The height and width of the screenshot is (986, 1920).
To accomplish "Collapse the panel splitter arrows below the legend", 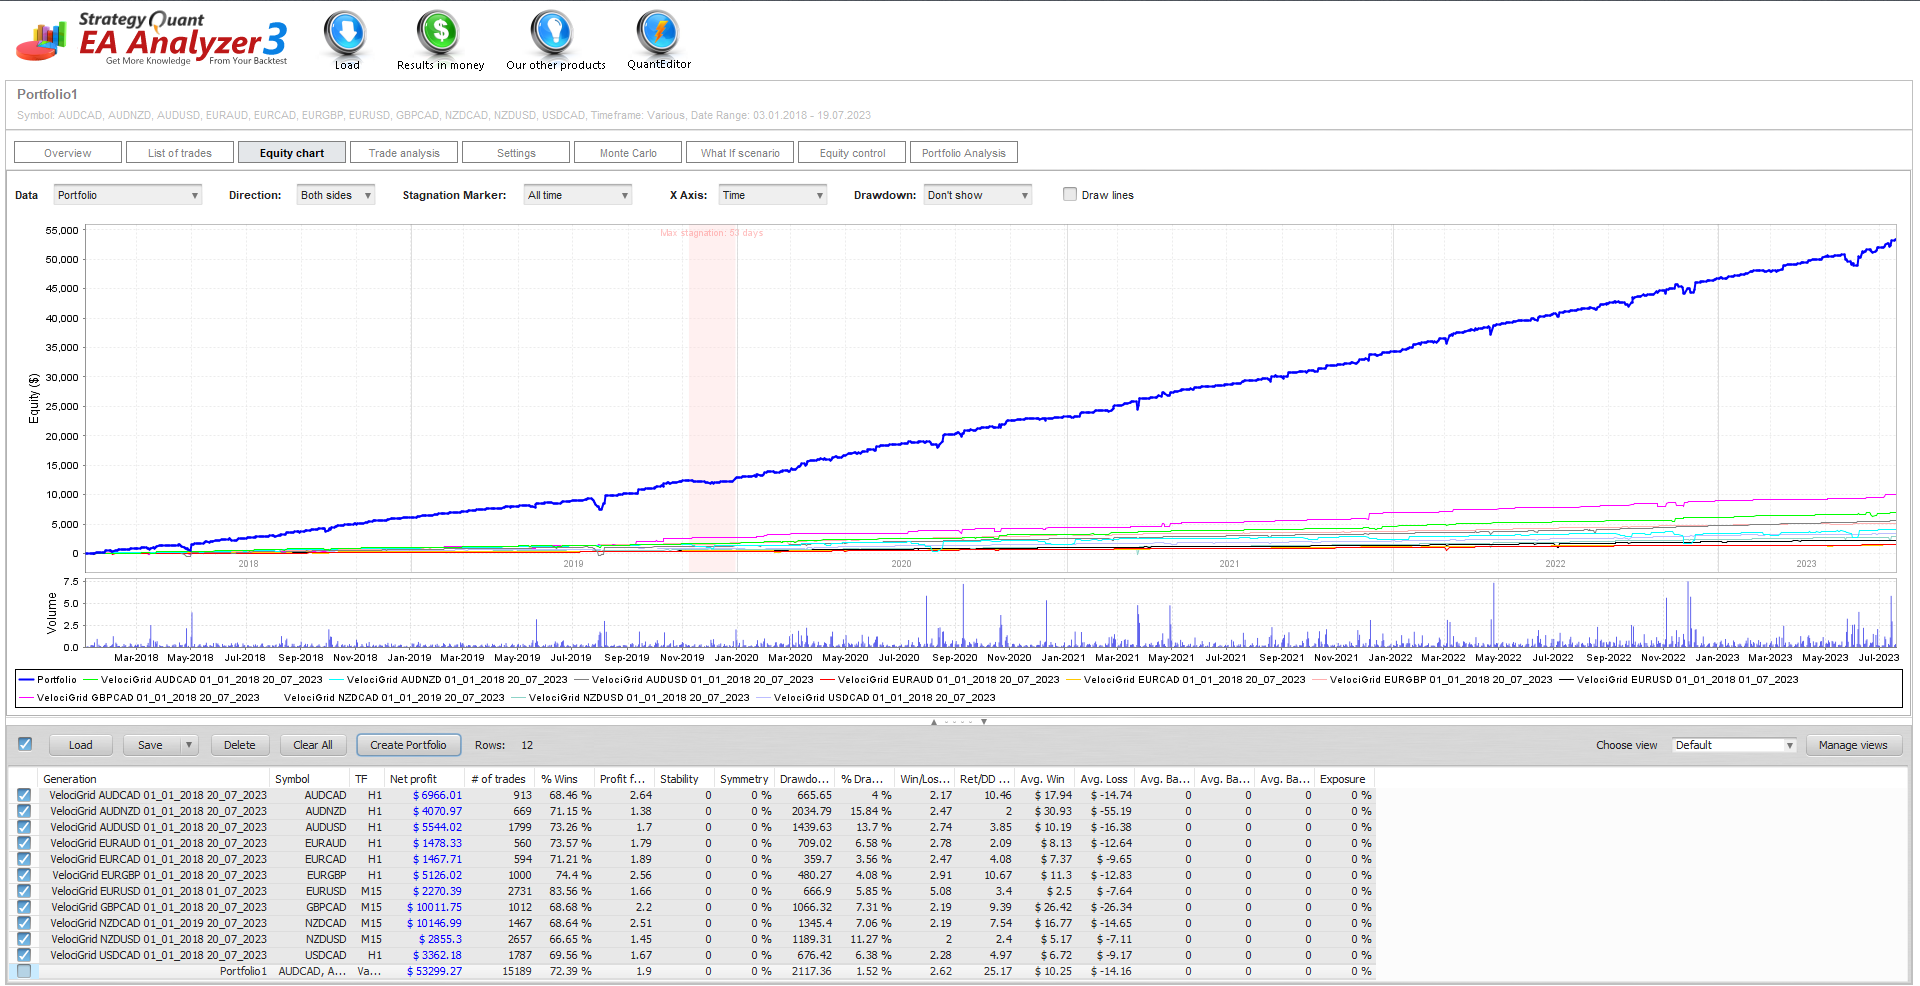I will (x=959, y=721).
